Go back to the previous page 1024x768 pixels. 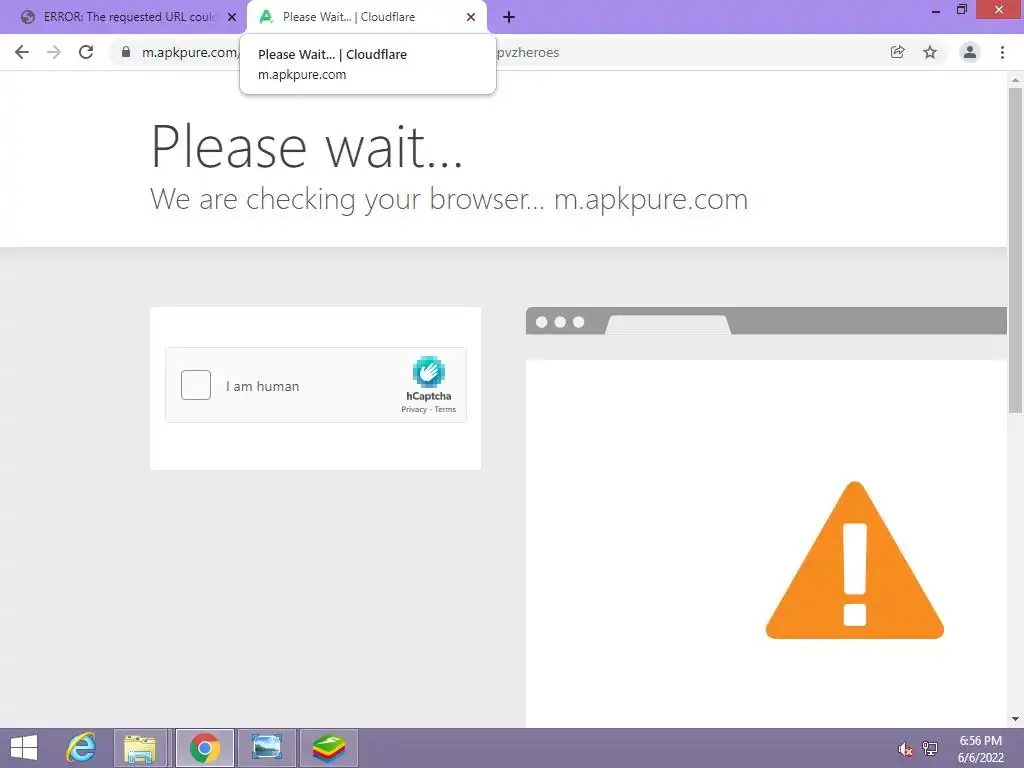(x=22, y=52)
